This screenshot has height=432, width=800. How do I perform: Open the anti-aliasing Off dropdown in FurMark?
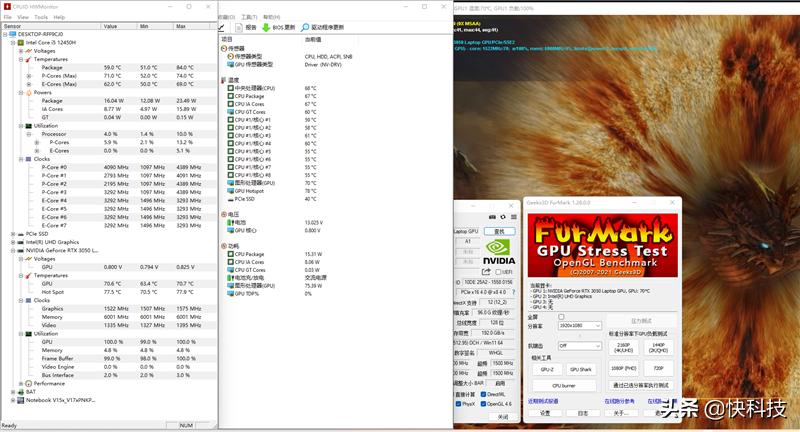[580, 345]
